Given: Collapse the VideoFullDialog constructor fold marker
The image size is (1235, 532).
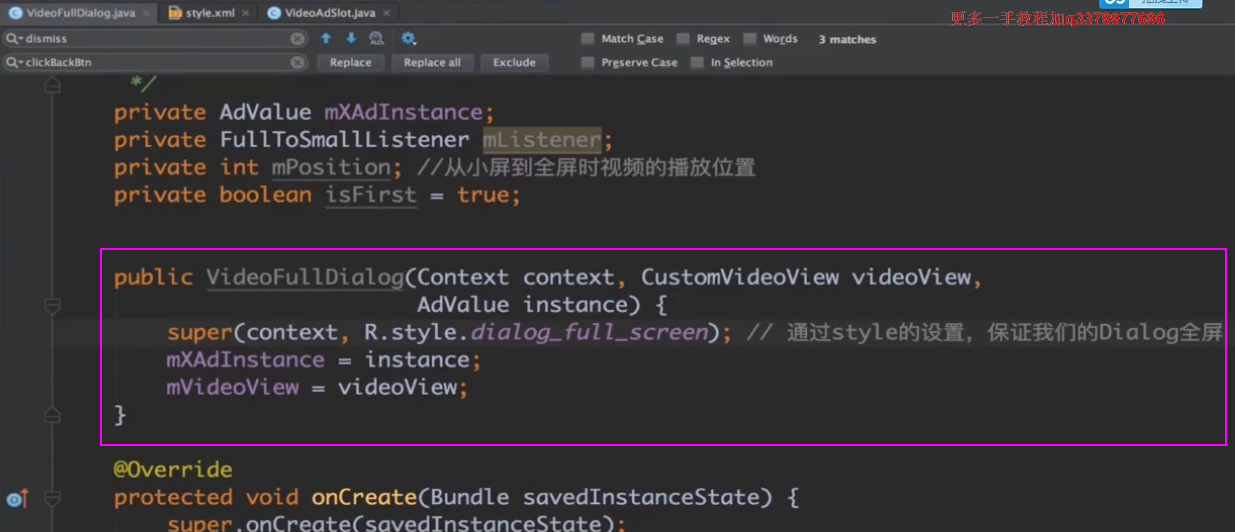Looking at the screenshot, I should pos(54,305).
